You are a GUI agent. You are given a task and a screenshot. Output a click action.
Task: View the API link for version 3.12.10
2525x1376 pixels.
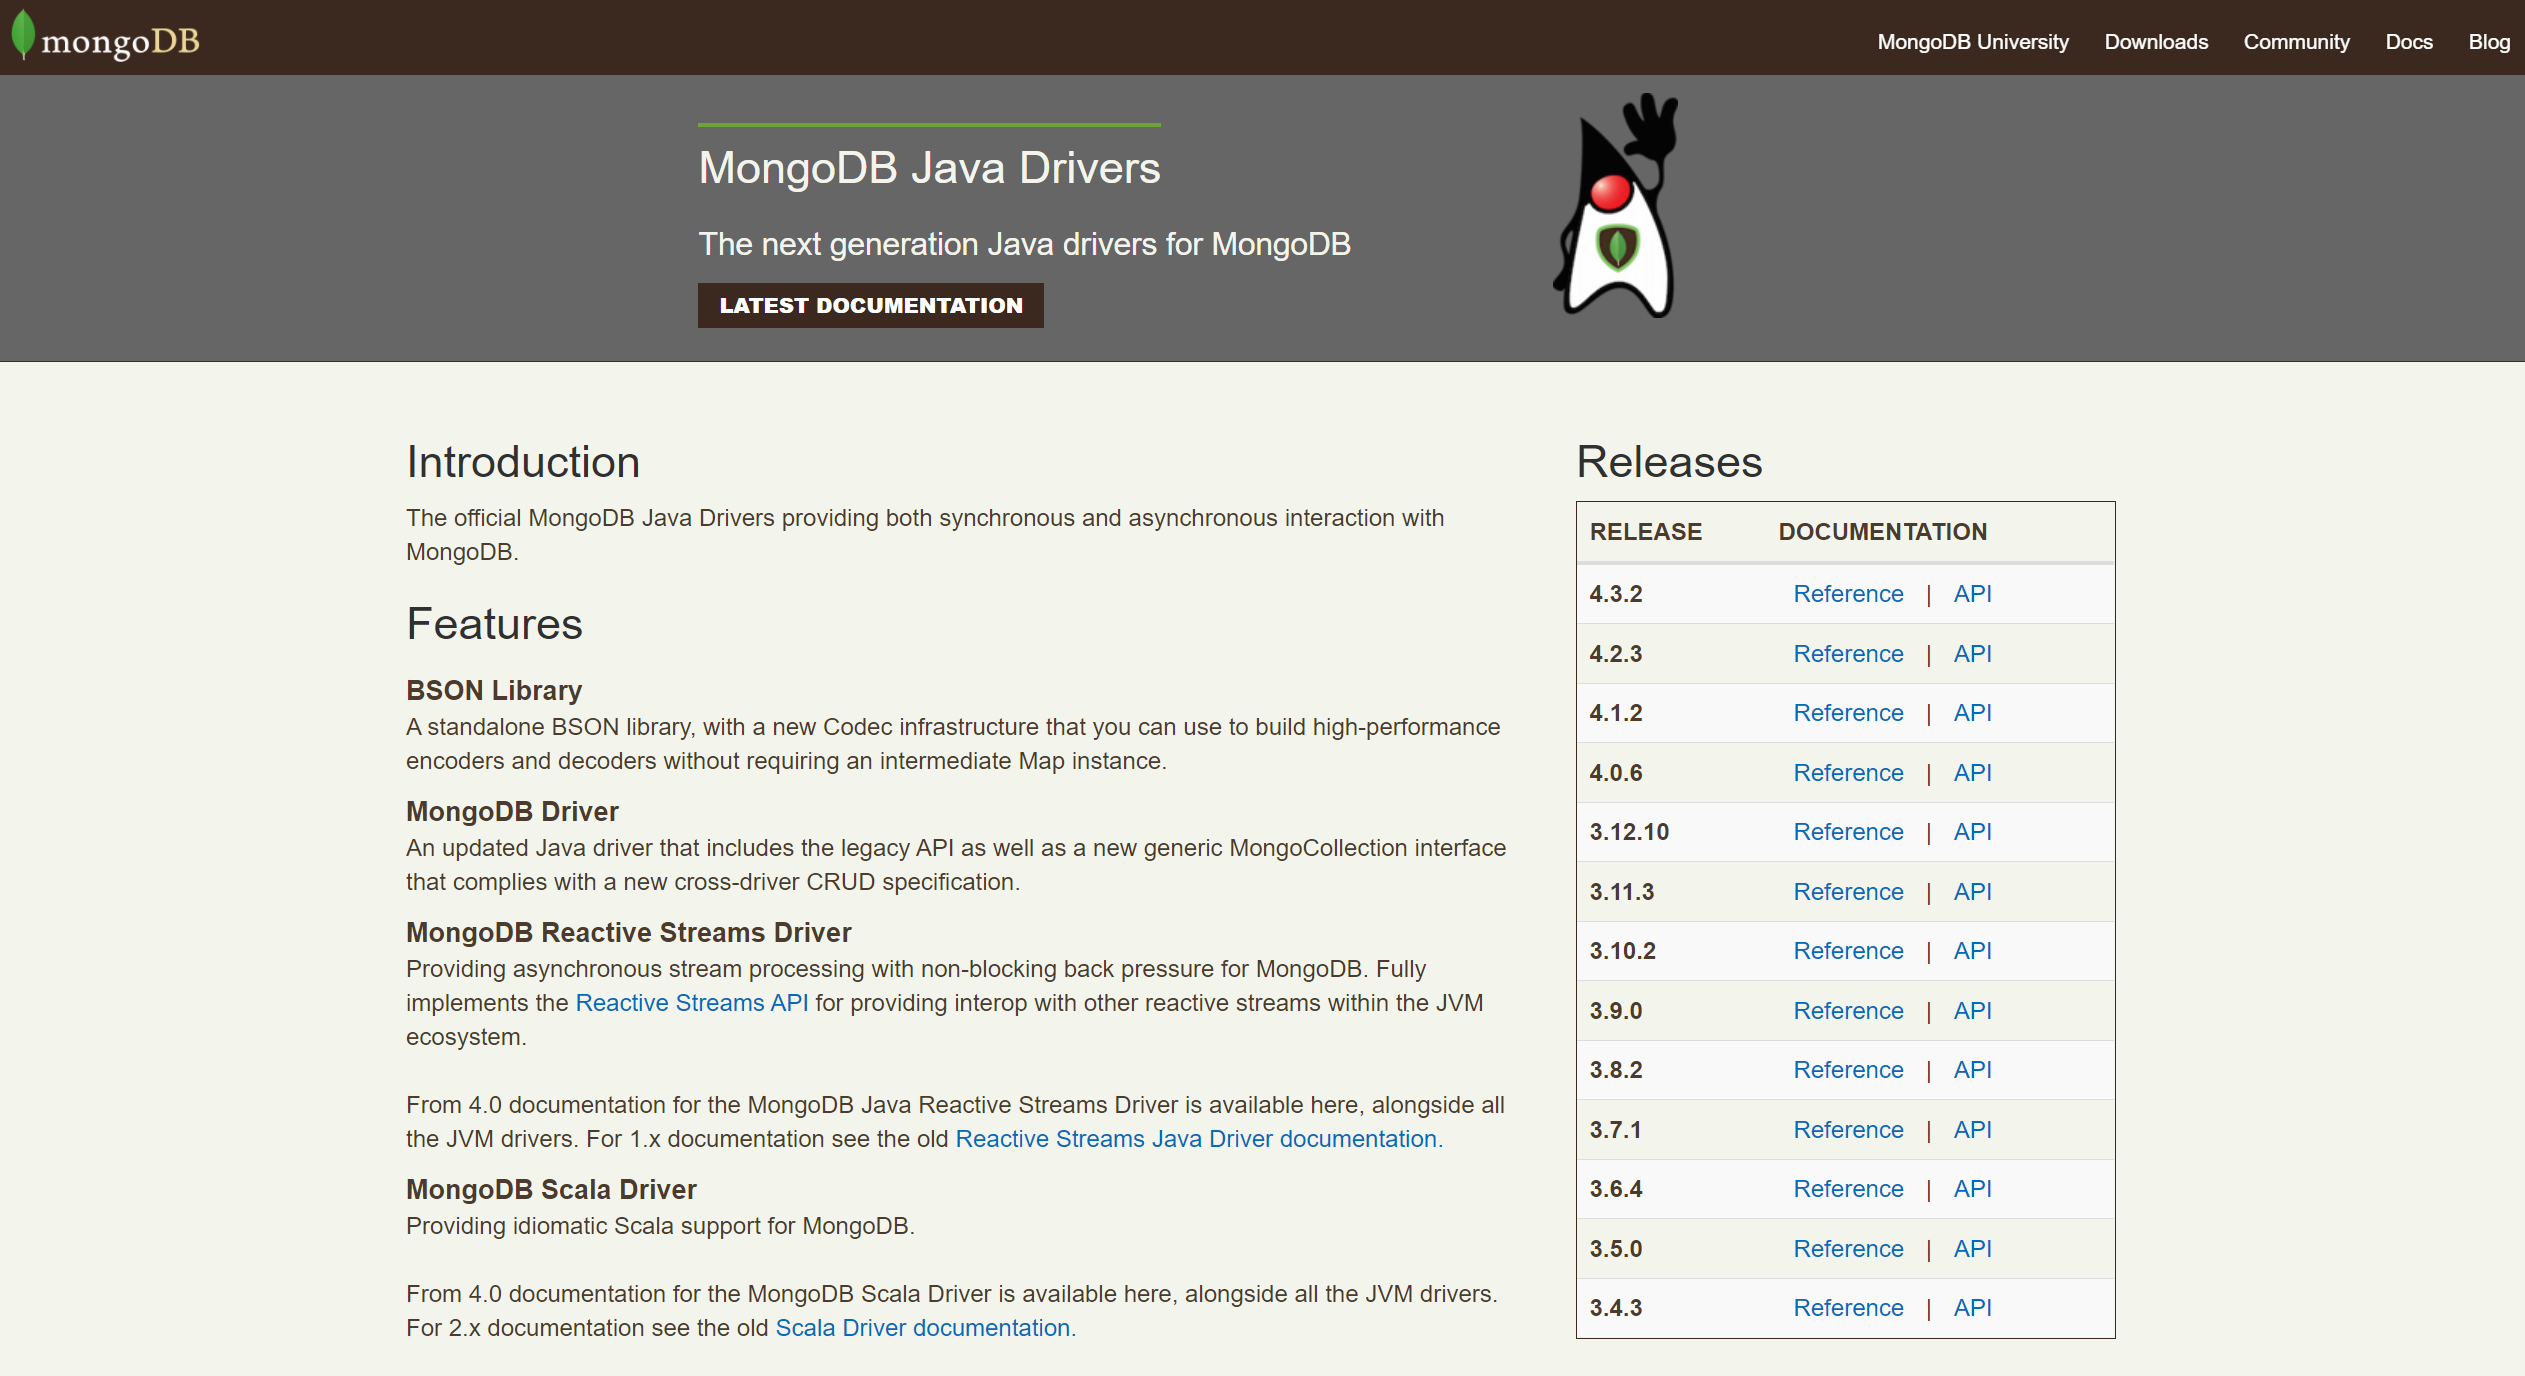coord(1972,832)
